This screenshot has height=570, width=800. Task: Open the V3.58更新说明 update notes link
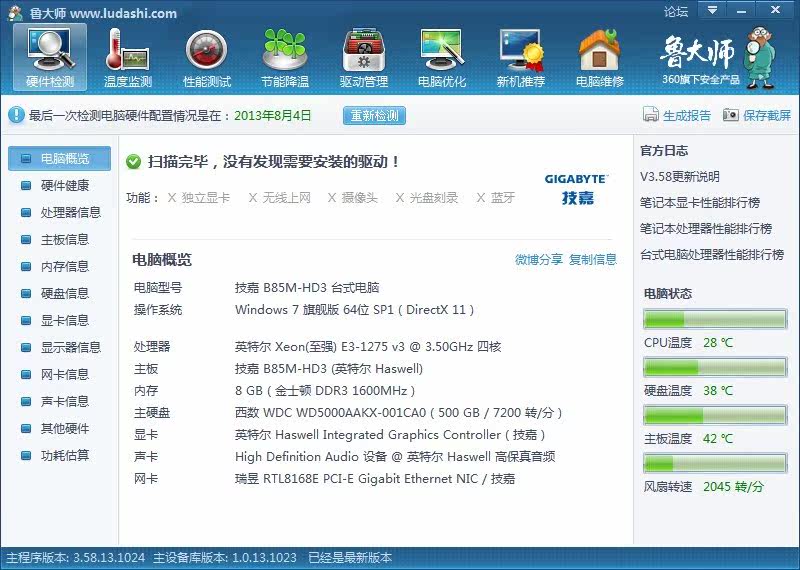(680, 177)
